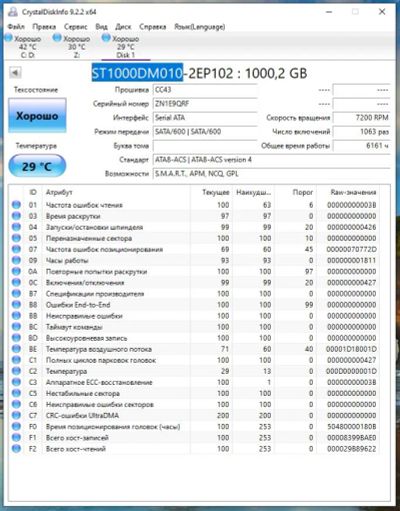The width and height of the screenshot is (400, 511).
Task: Click the Атрибут column header
Action: pos(59,192)
